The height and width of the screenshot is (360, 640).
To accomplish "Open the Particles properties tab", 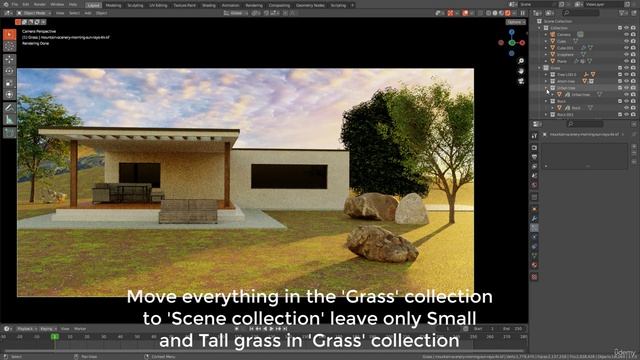I will 534,228.
